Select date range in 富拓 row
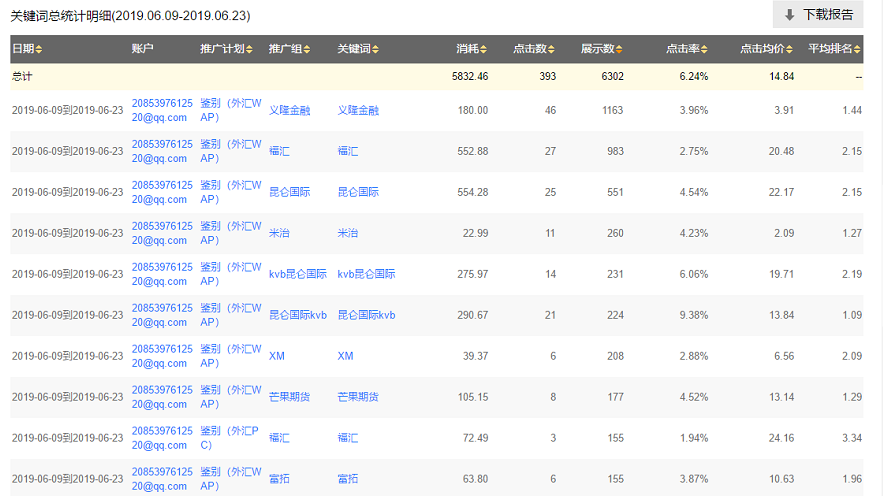 [68, 479]
